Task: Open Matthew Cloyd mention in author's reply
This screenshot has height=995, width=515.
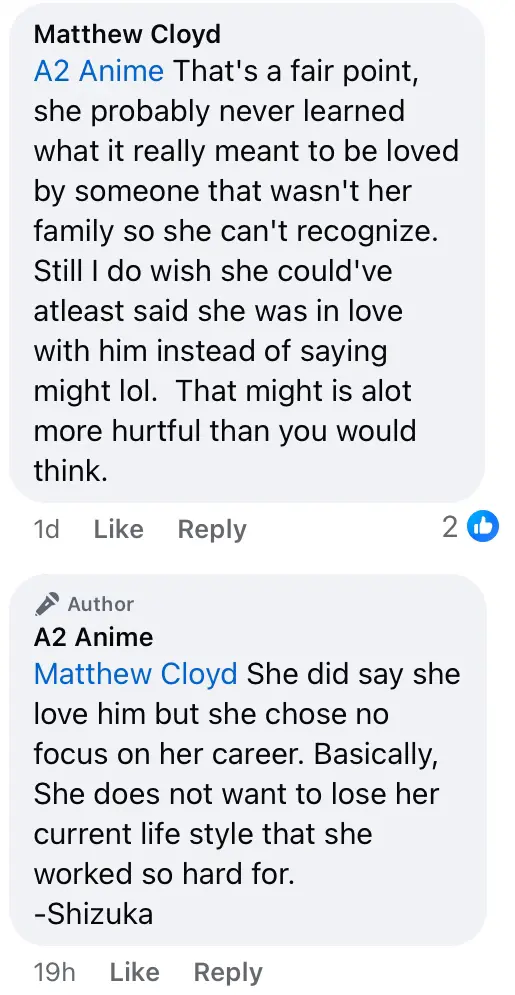Action: coord(136,674)
